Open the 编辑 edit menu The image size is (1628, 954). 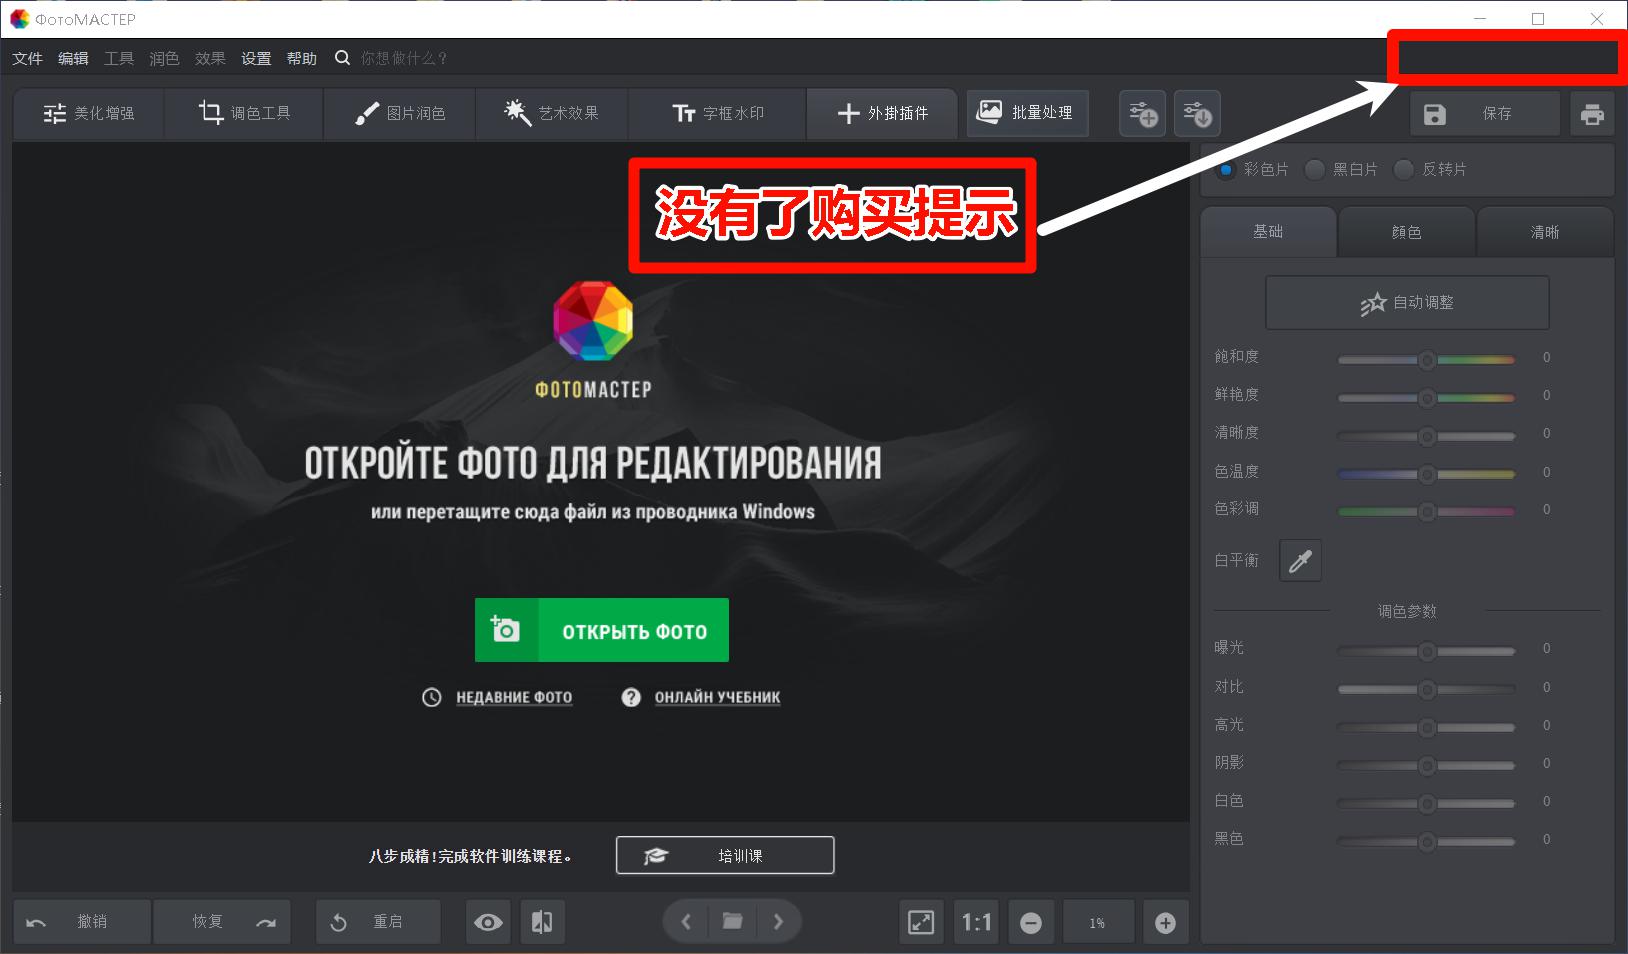(x=73, y=59)
